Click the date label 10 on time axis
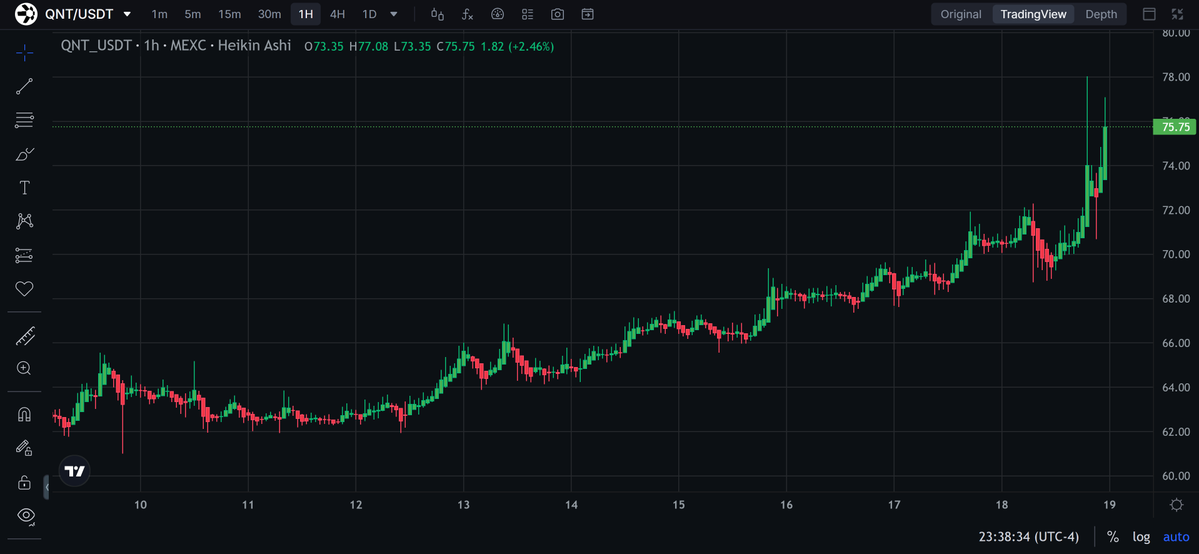Viewport: 1199px width, 554px height. (x=140, y=504)
